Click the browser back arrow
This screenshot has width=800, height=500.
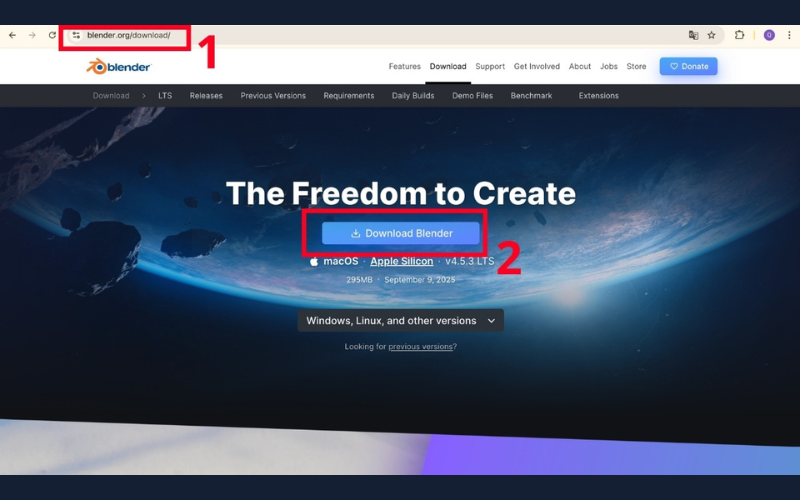point(12,35)
